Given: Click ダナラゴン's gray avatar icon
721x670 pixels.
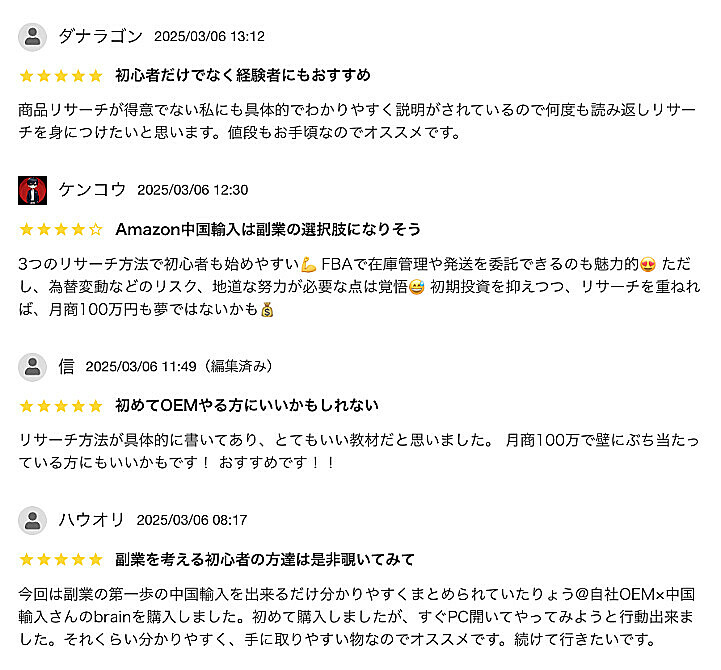Looking at the screenshot, I should coord(33,37).
